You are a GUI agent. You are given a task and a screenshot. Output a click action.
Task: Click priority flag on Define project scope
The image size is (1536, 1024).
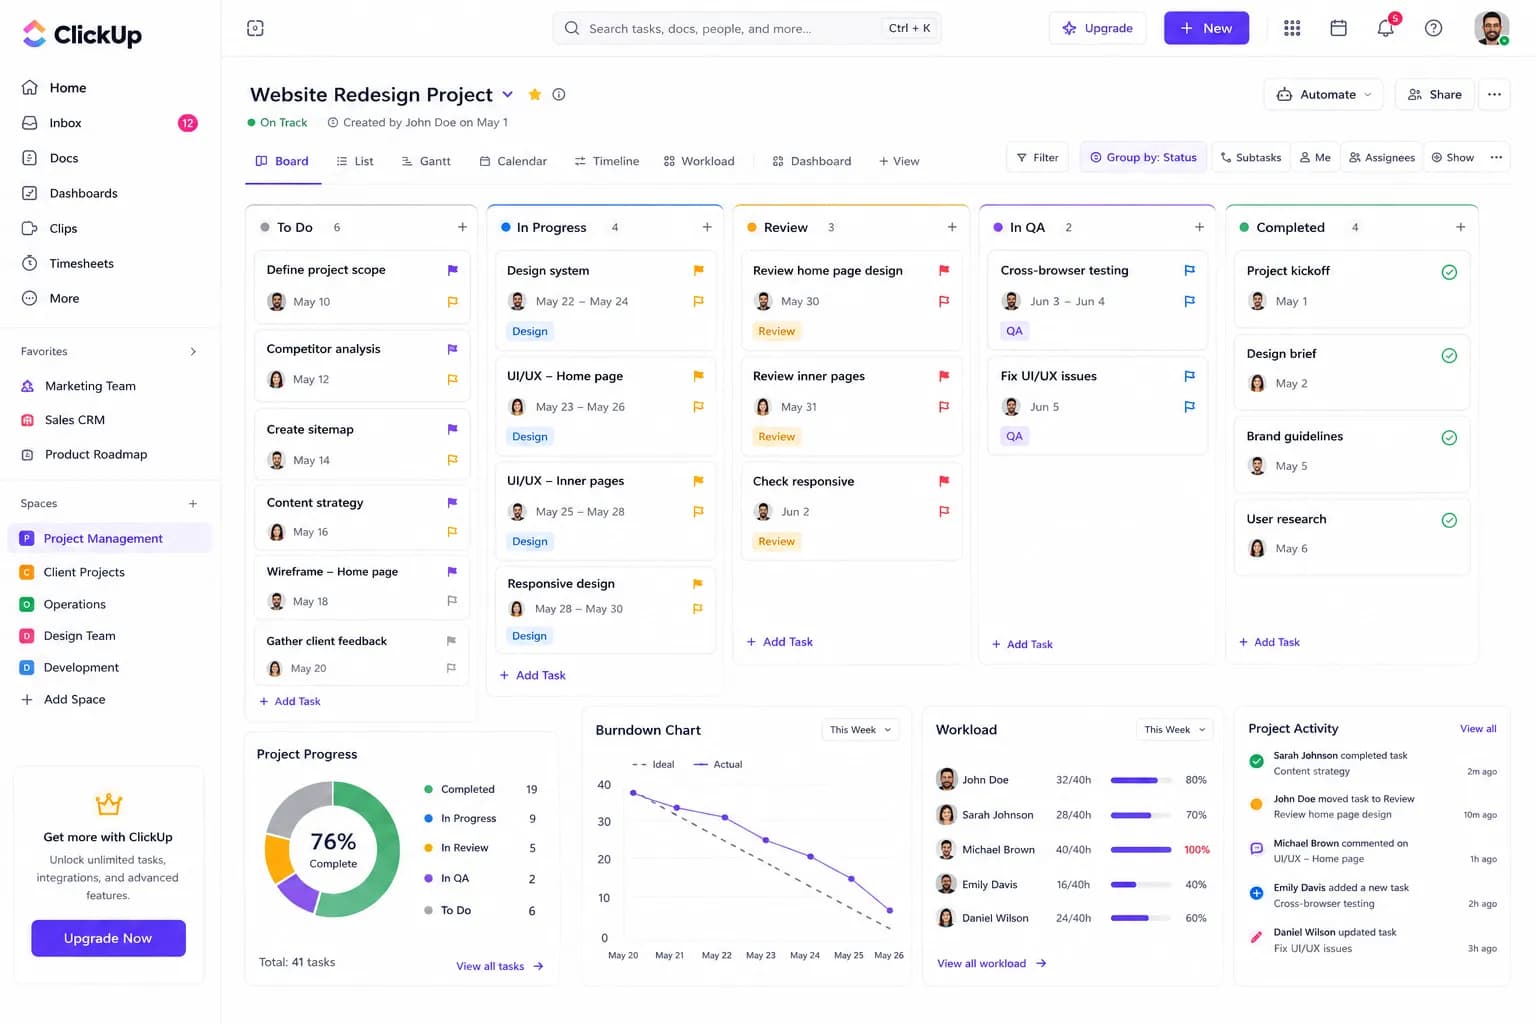point(452,270)
